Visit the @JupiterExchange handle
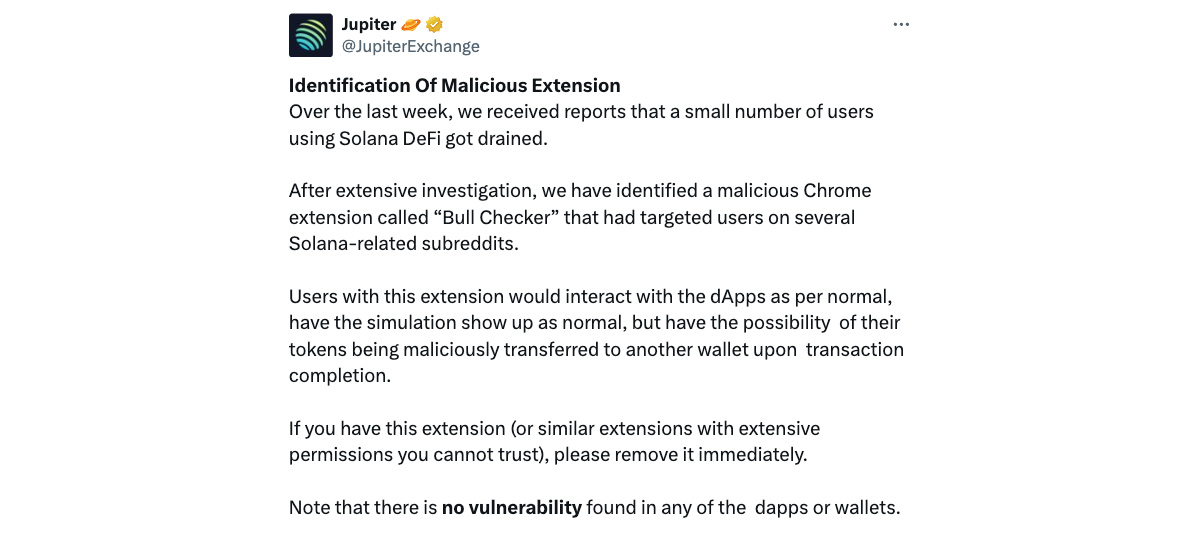1200x542 pixels. pos(410,46)
